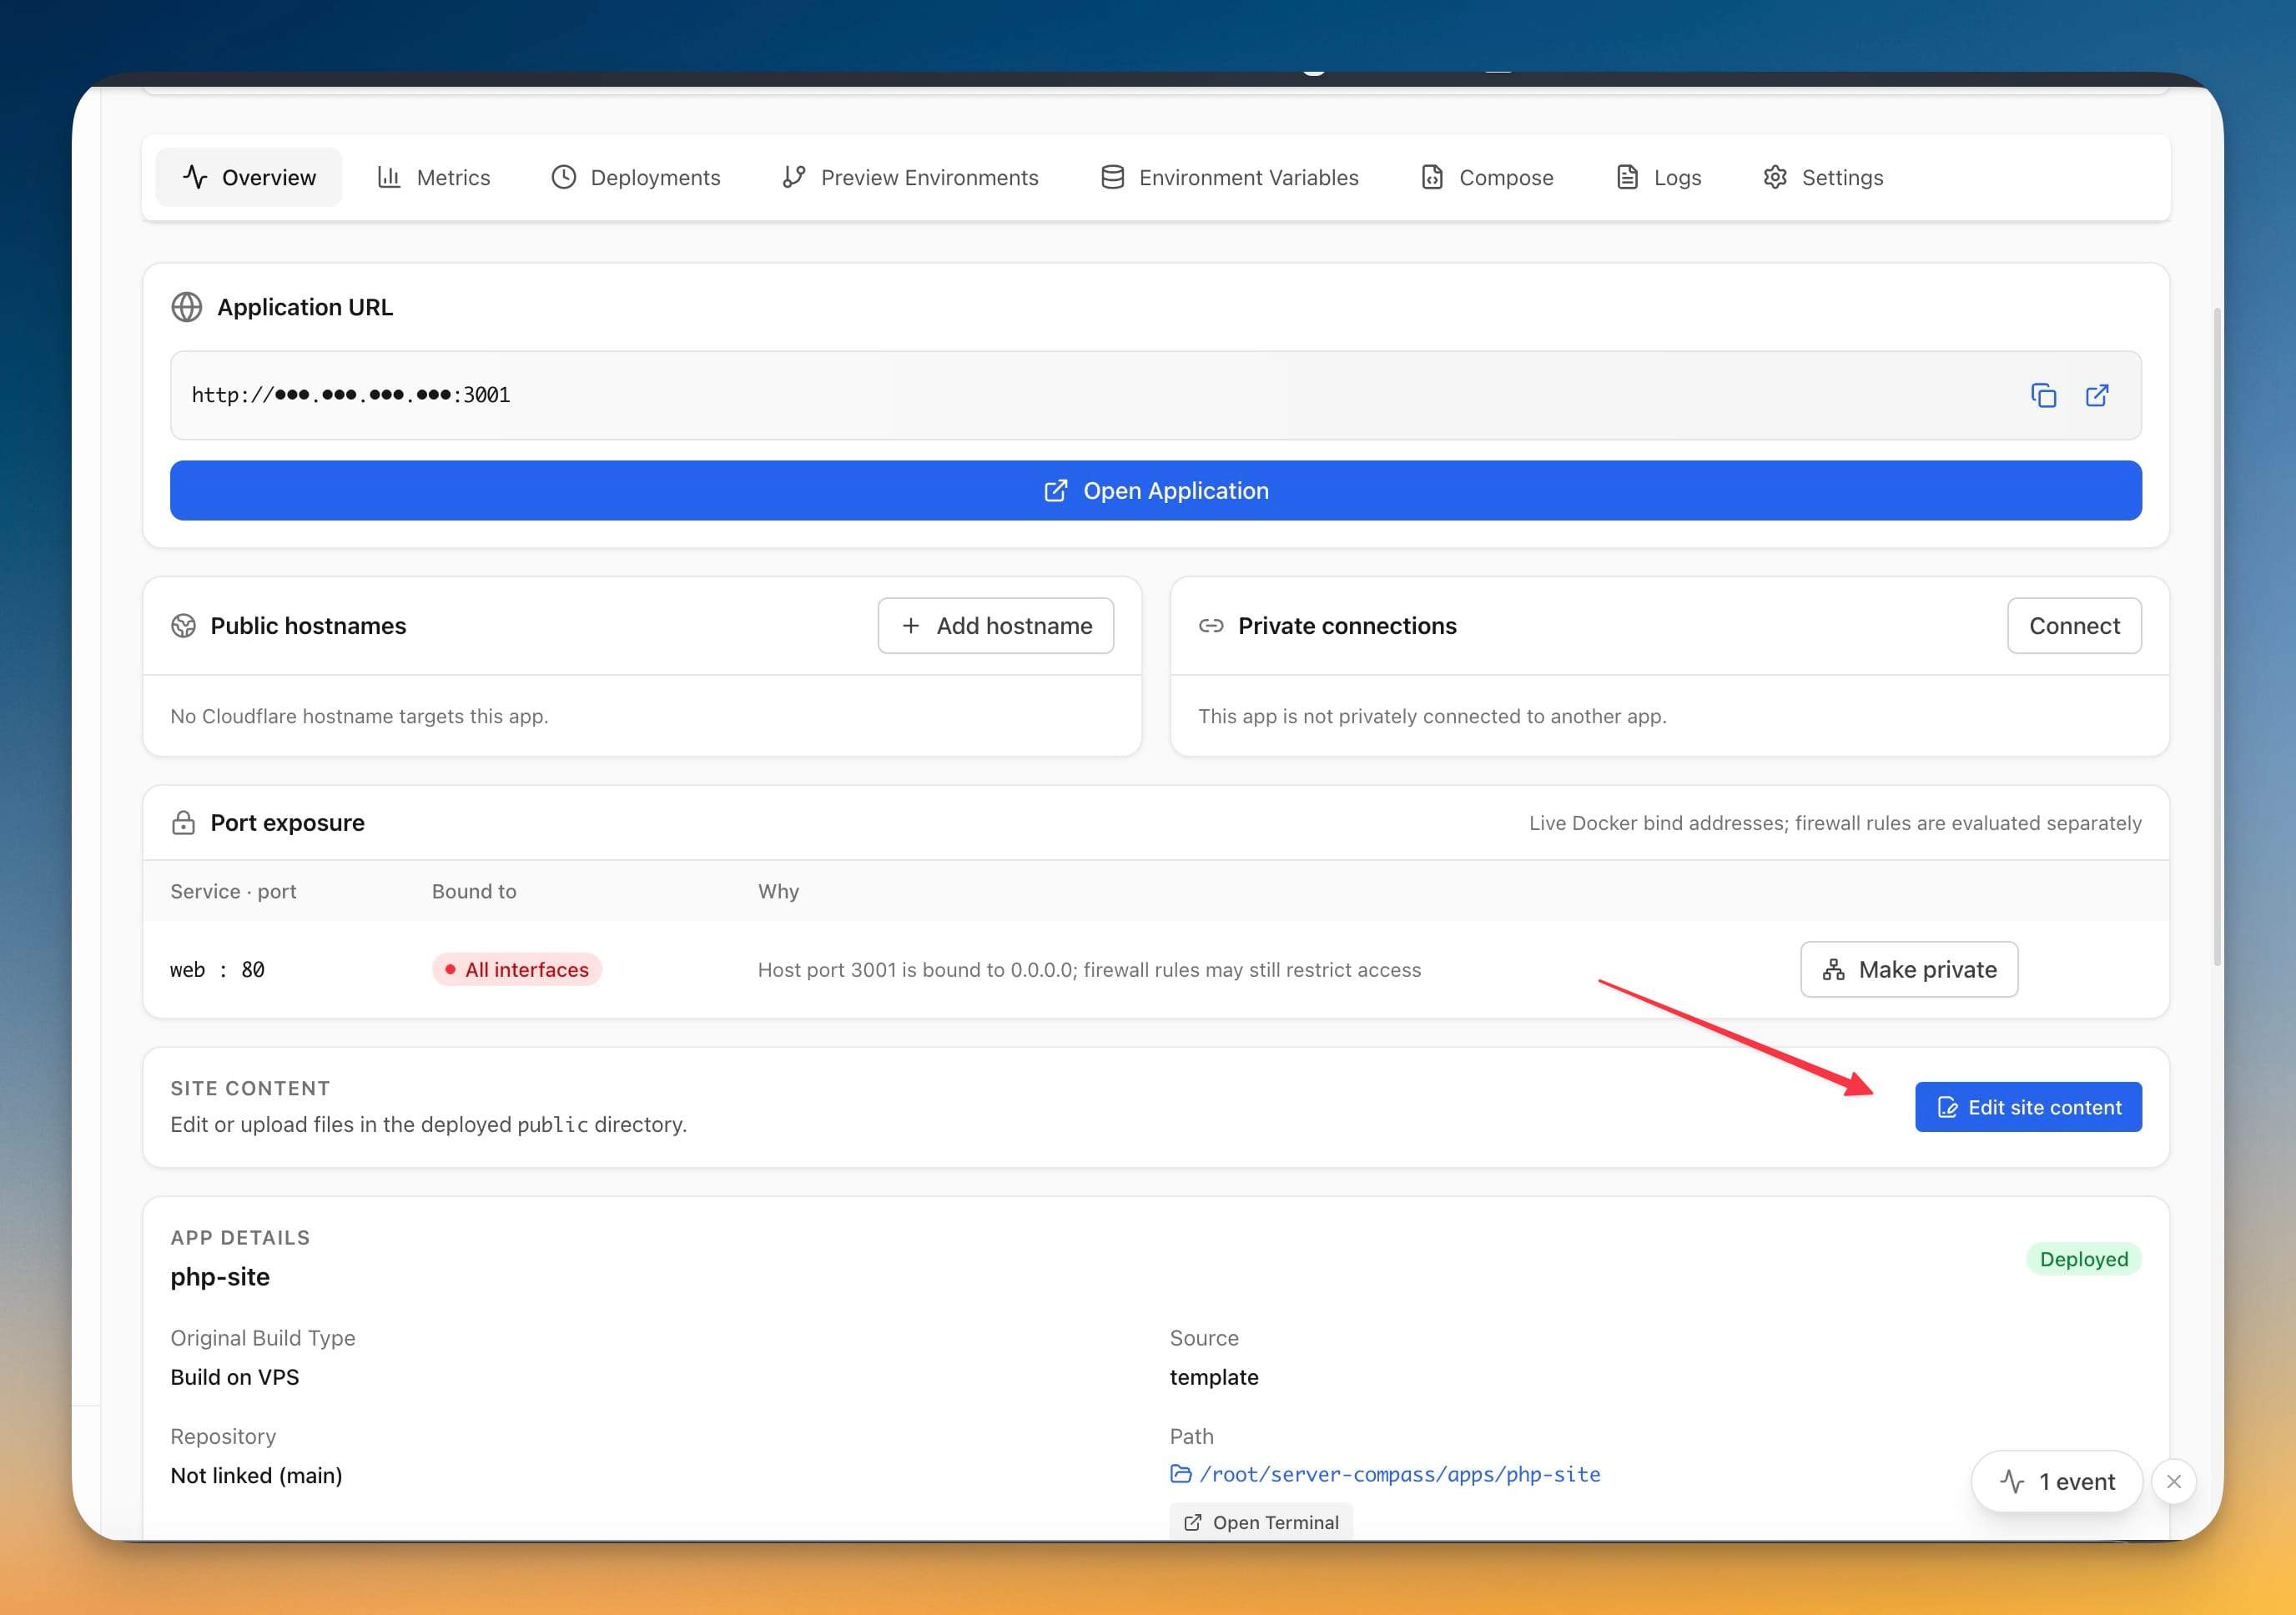Open URL in new window icon
Screen dimensions: 2296x1615
point(2097,396)
